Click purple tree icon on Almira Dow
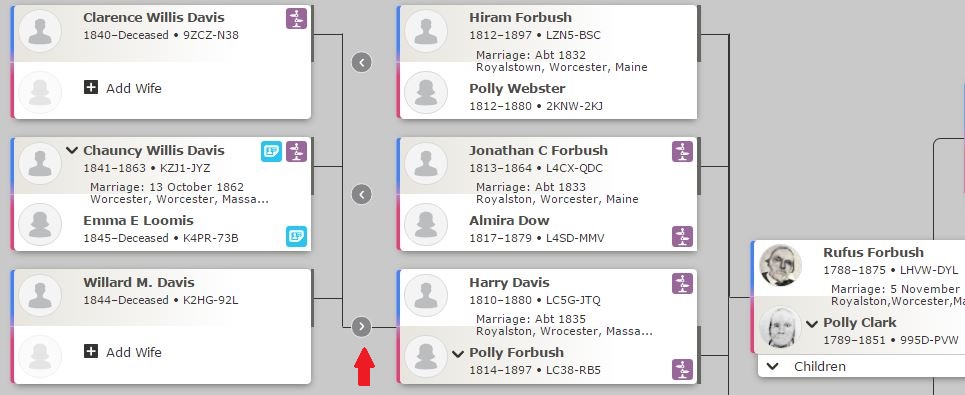This screenshot has height=395, width=965. point(682,236)
